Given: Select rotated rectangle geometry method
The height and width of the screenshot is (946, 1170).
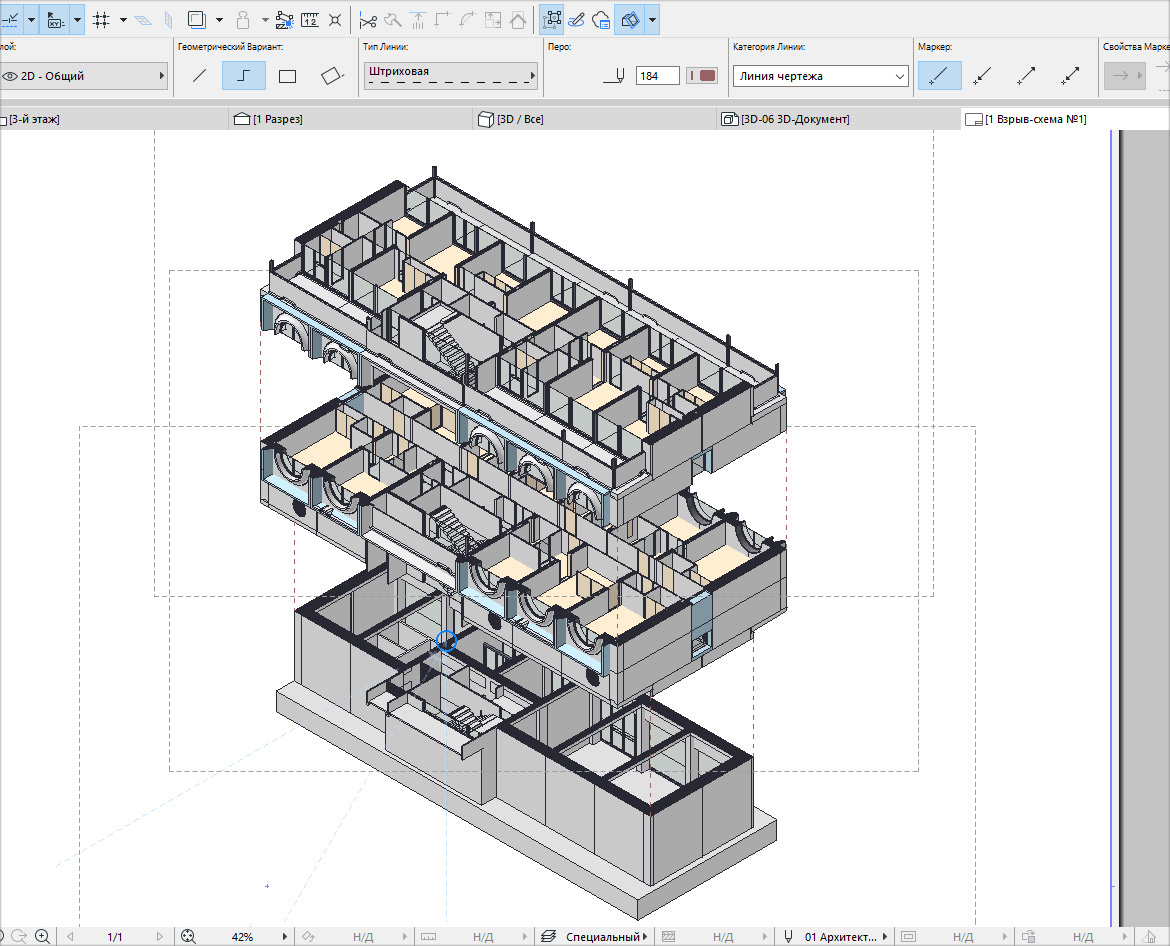Looking at the screenshot, I should (x=331, y=75).
